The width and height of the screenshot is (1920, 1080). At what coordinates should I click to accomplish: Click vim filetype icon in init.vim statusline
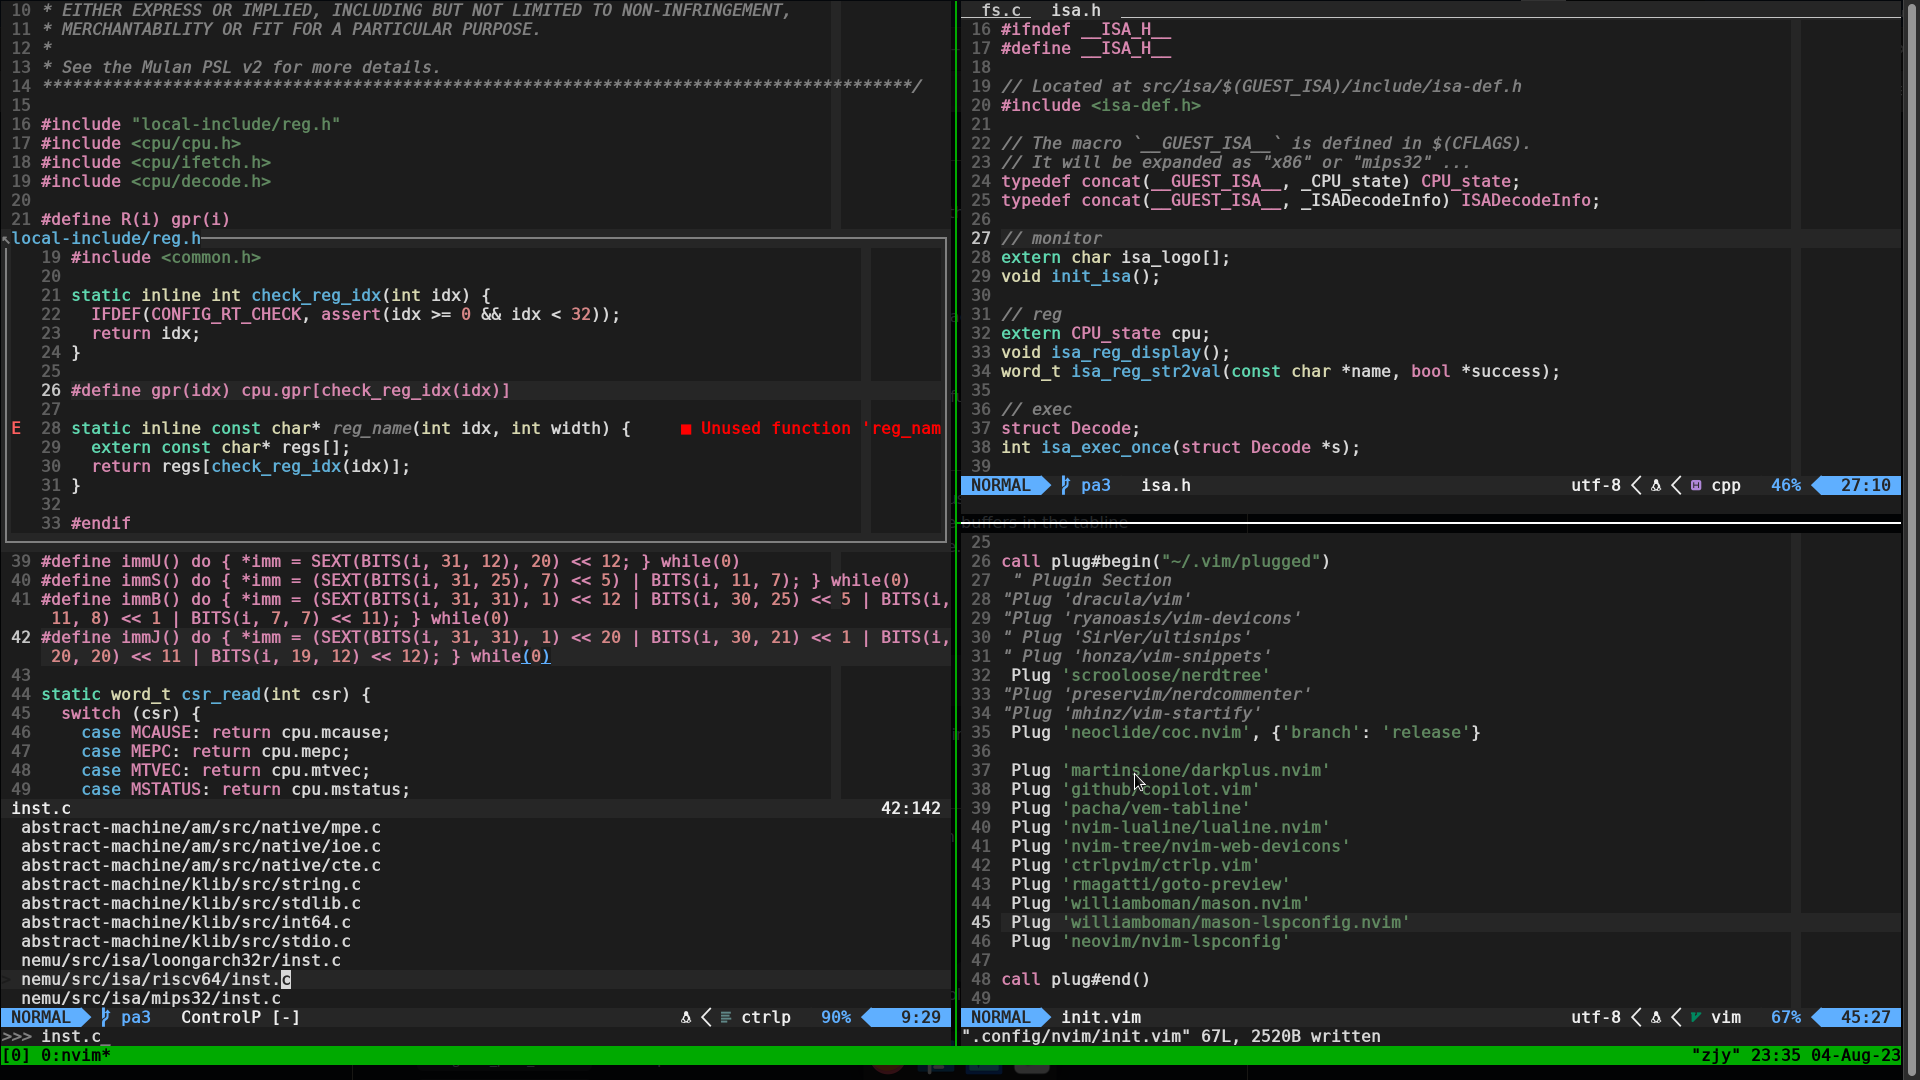coord(1696,1017)
